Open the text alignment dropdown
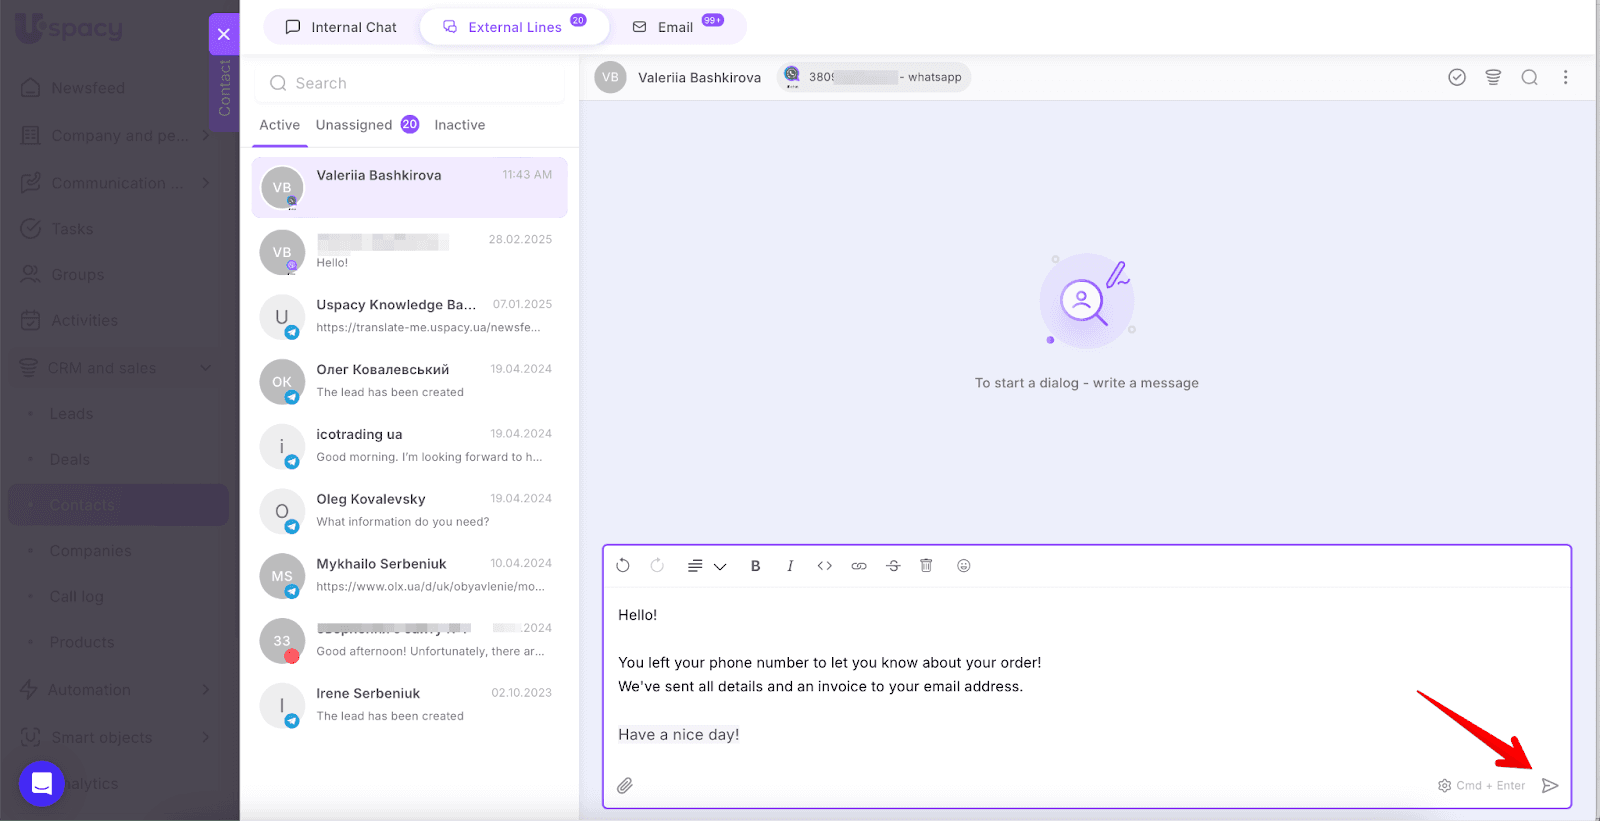The width and height of the screenshot is (1600, 821). pyautogui.click(x=706, y=566)
